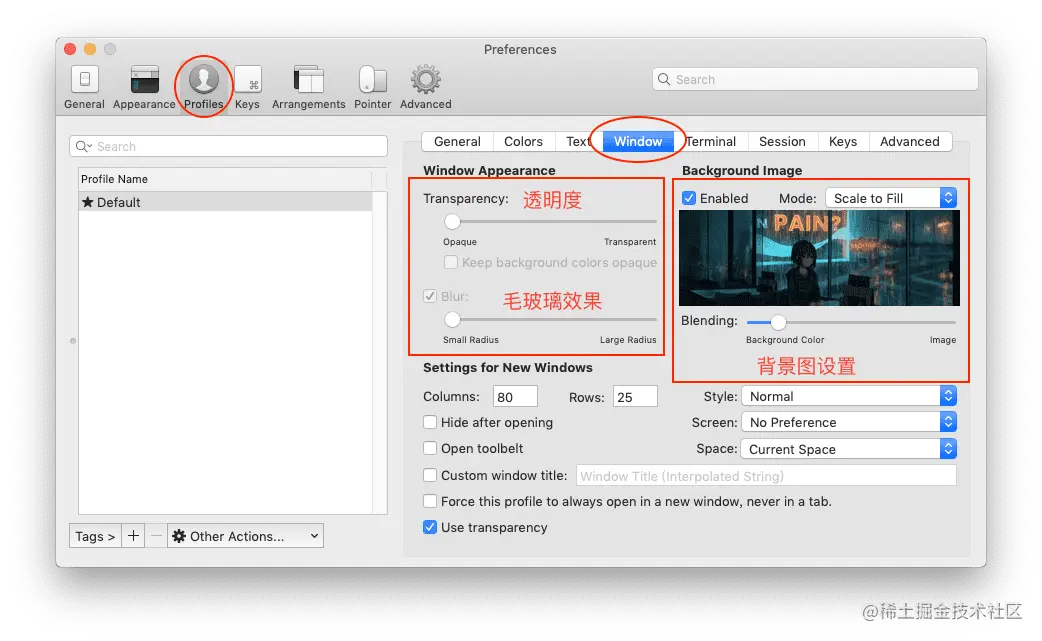This screenshot has width=1042, height=641.
Task: Open the Pointer preferences icon
Action: (x=372, y=80)
